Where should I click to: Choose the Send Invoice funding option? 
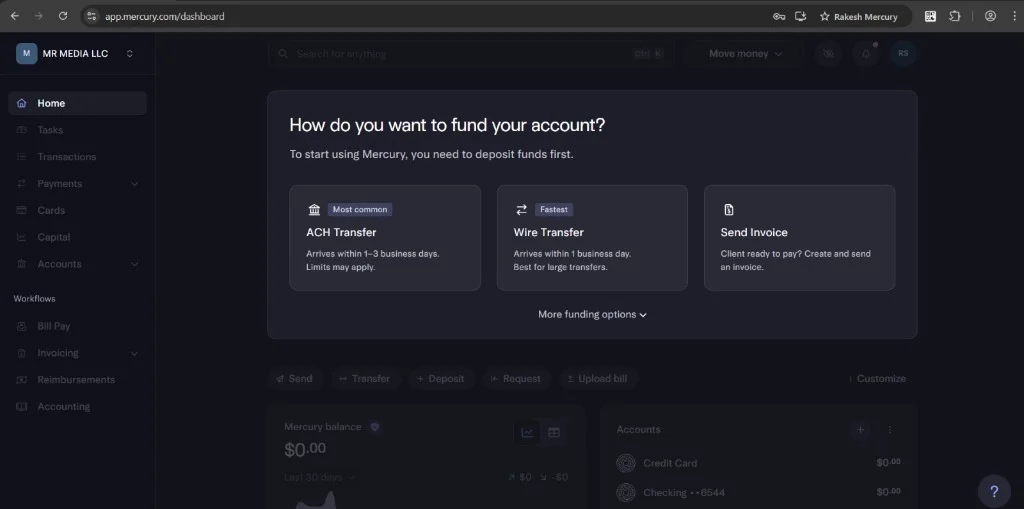point(799,238)
